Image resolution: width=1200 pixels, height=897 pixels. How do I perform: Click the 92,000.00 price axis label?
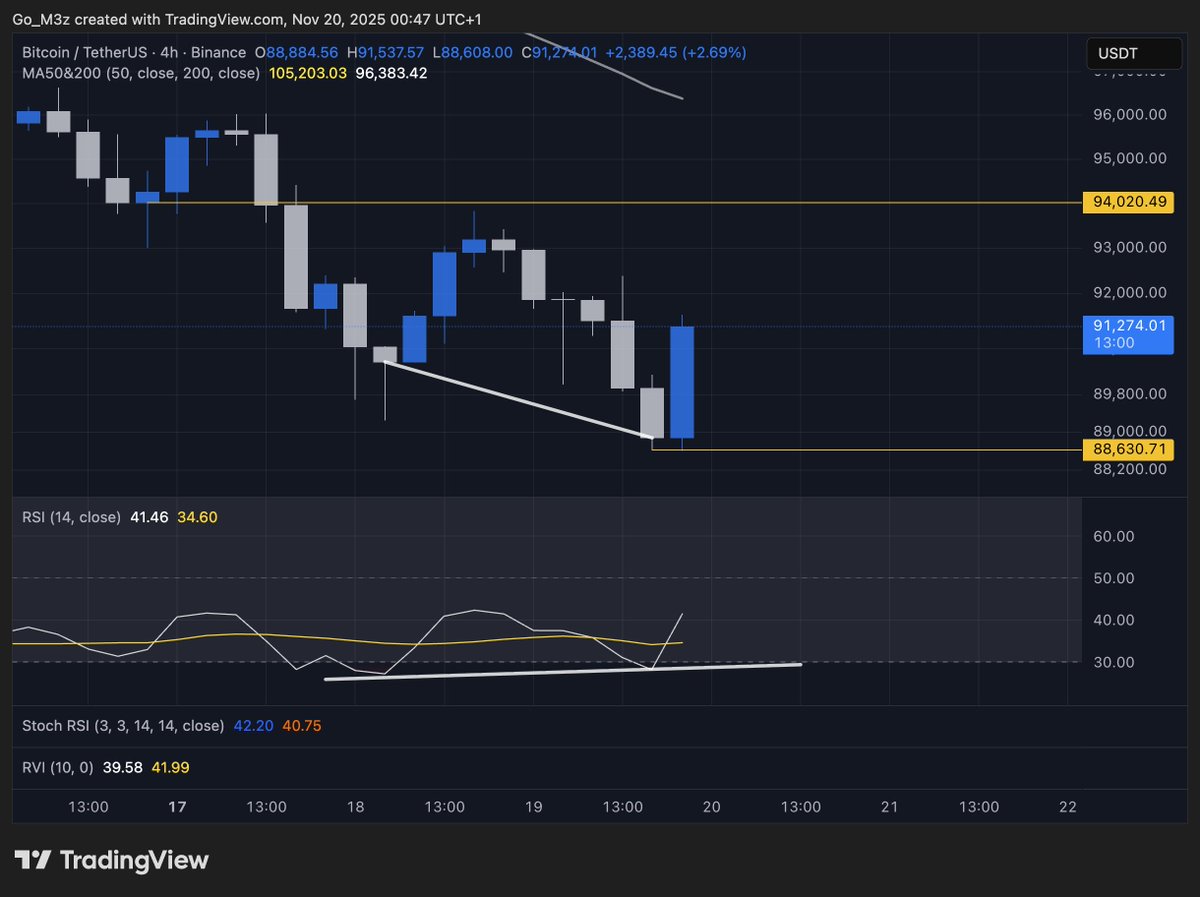tap(1130, 292)
